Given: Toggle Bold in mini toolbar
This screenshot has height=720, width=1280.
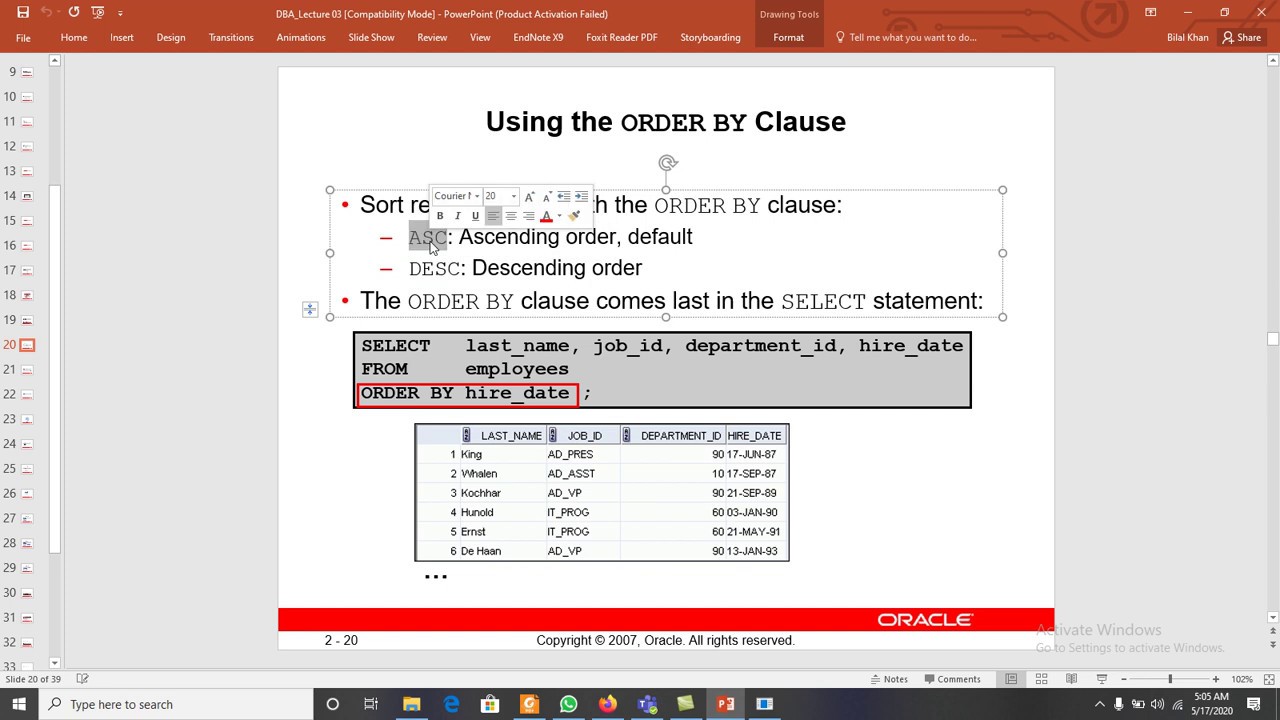Looking at the screenshot, I should point(440,216).
